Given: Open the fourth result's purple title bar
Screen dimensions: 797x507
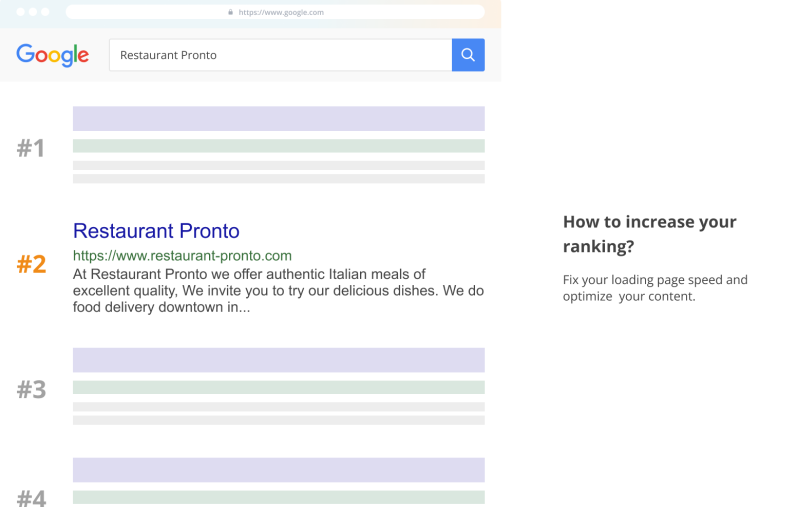Looking at the screenshot, I should tap(278, 470).
